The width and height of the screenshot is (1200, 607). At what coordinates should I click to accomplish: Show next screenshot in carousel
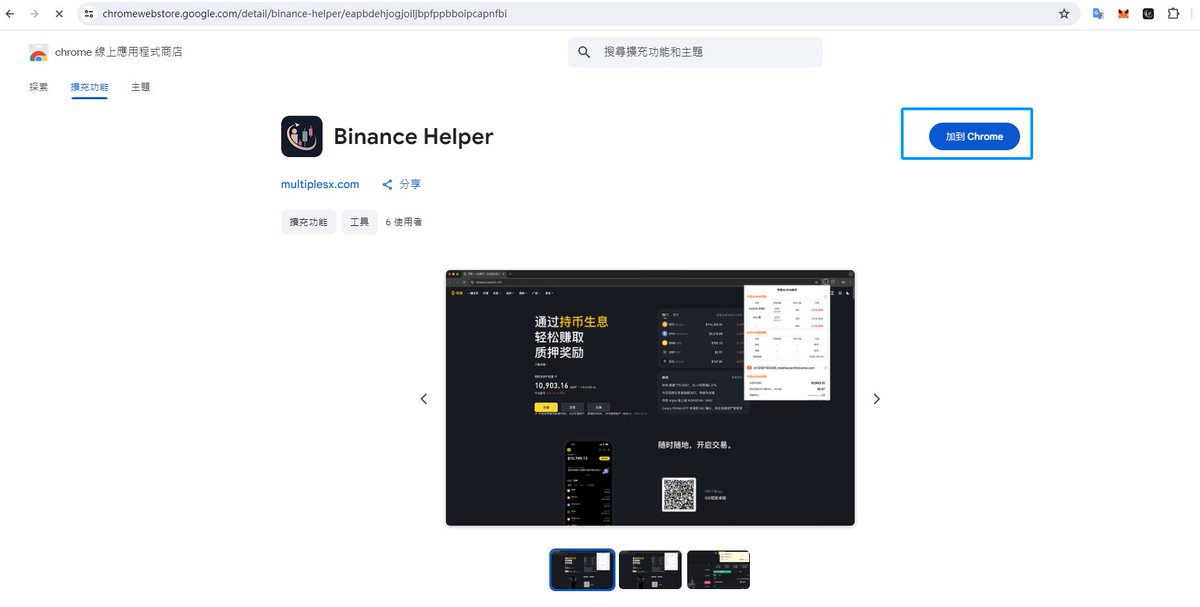coord(876,399)
